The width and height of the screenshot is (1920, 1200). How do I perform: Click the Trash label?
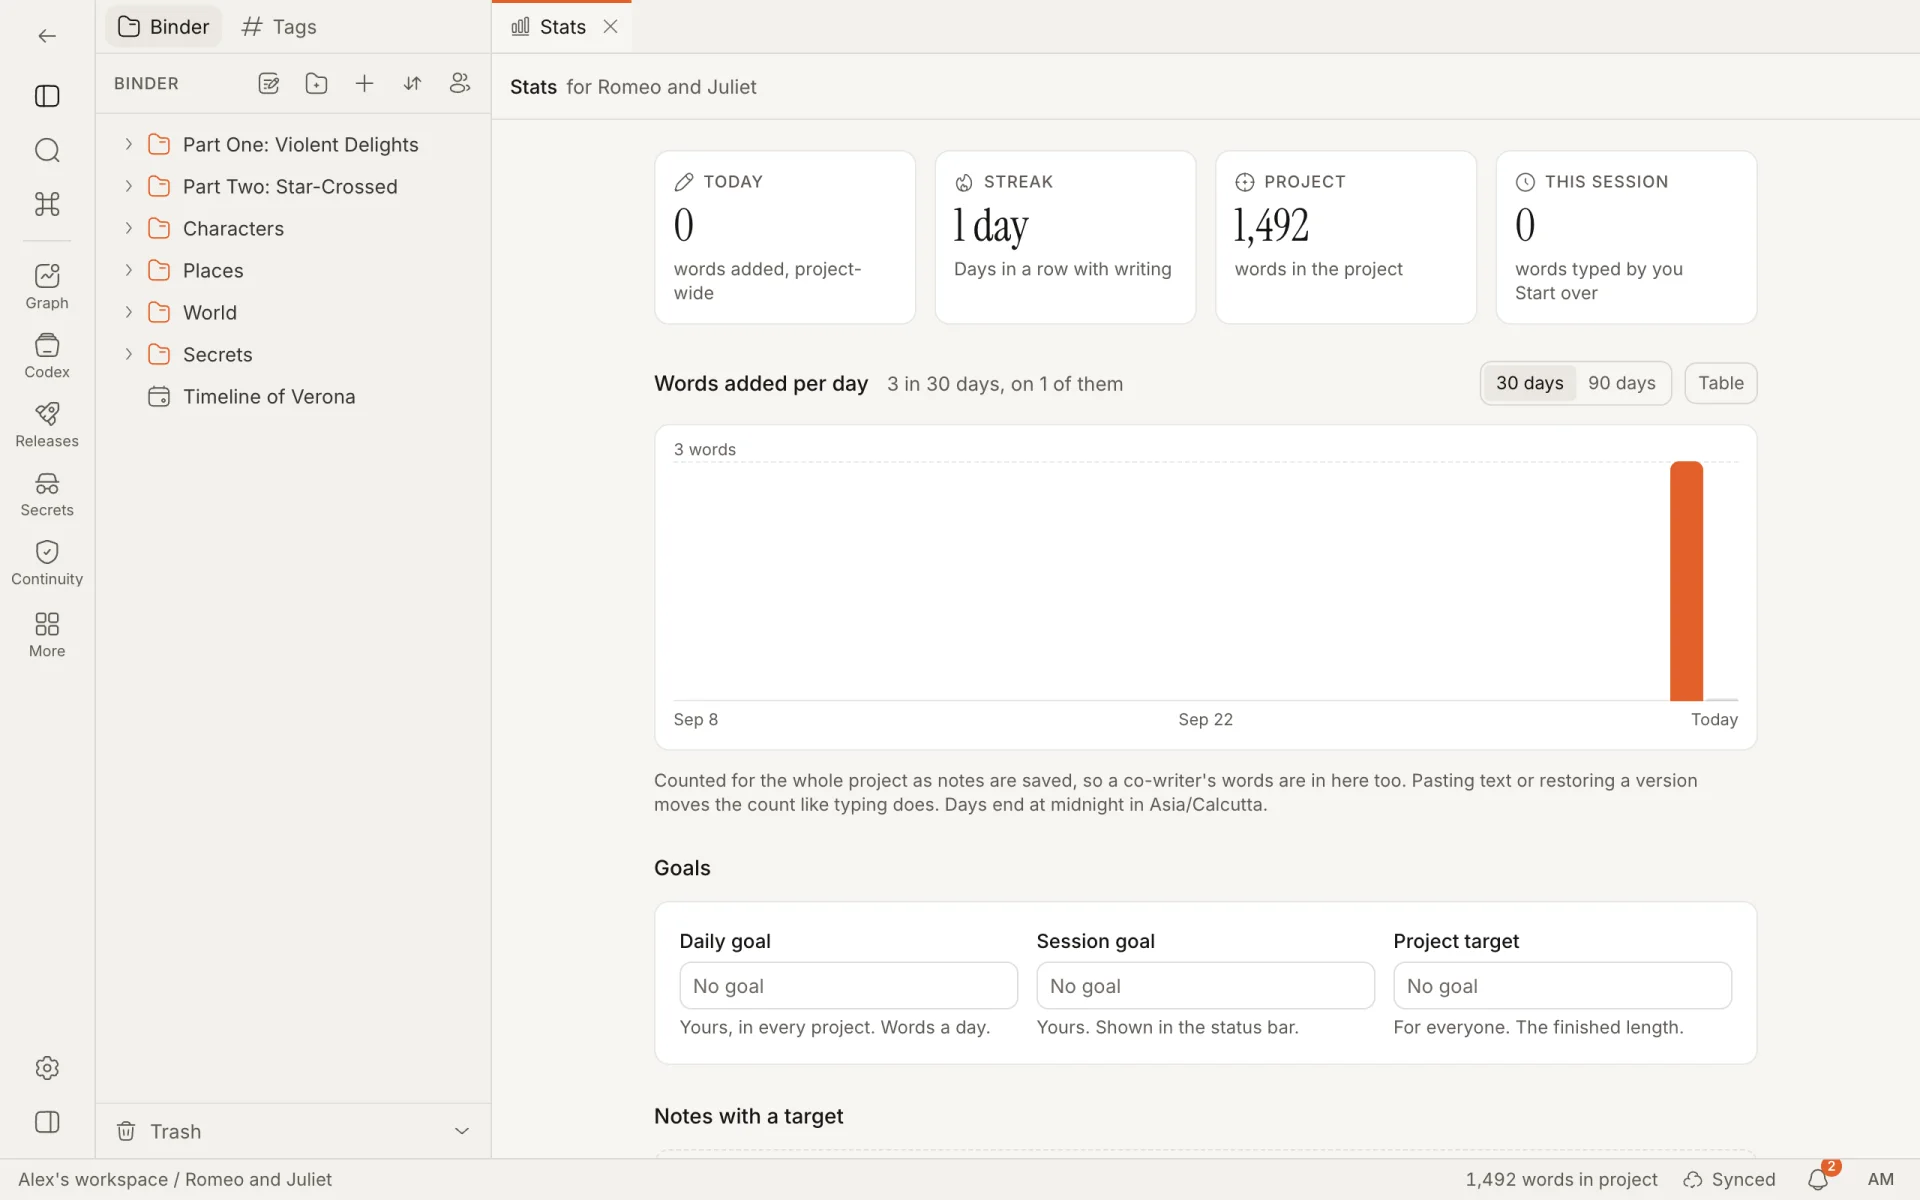coord(176,1131)
